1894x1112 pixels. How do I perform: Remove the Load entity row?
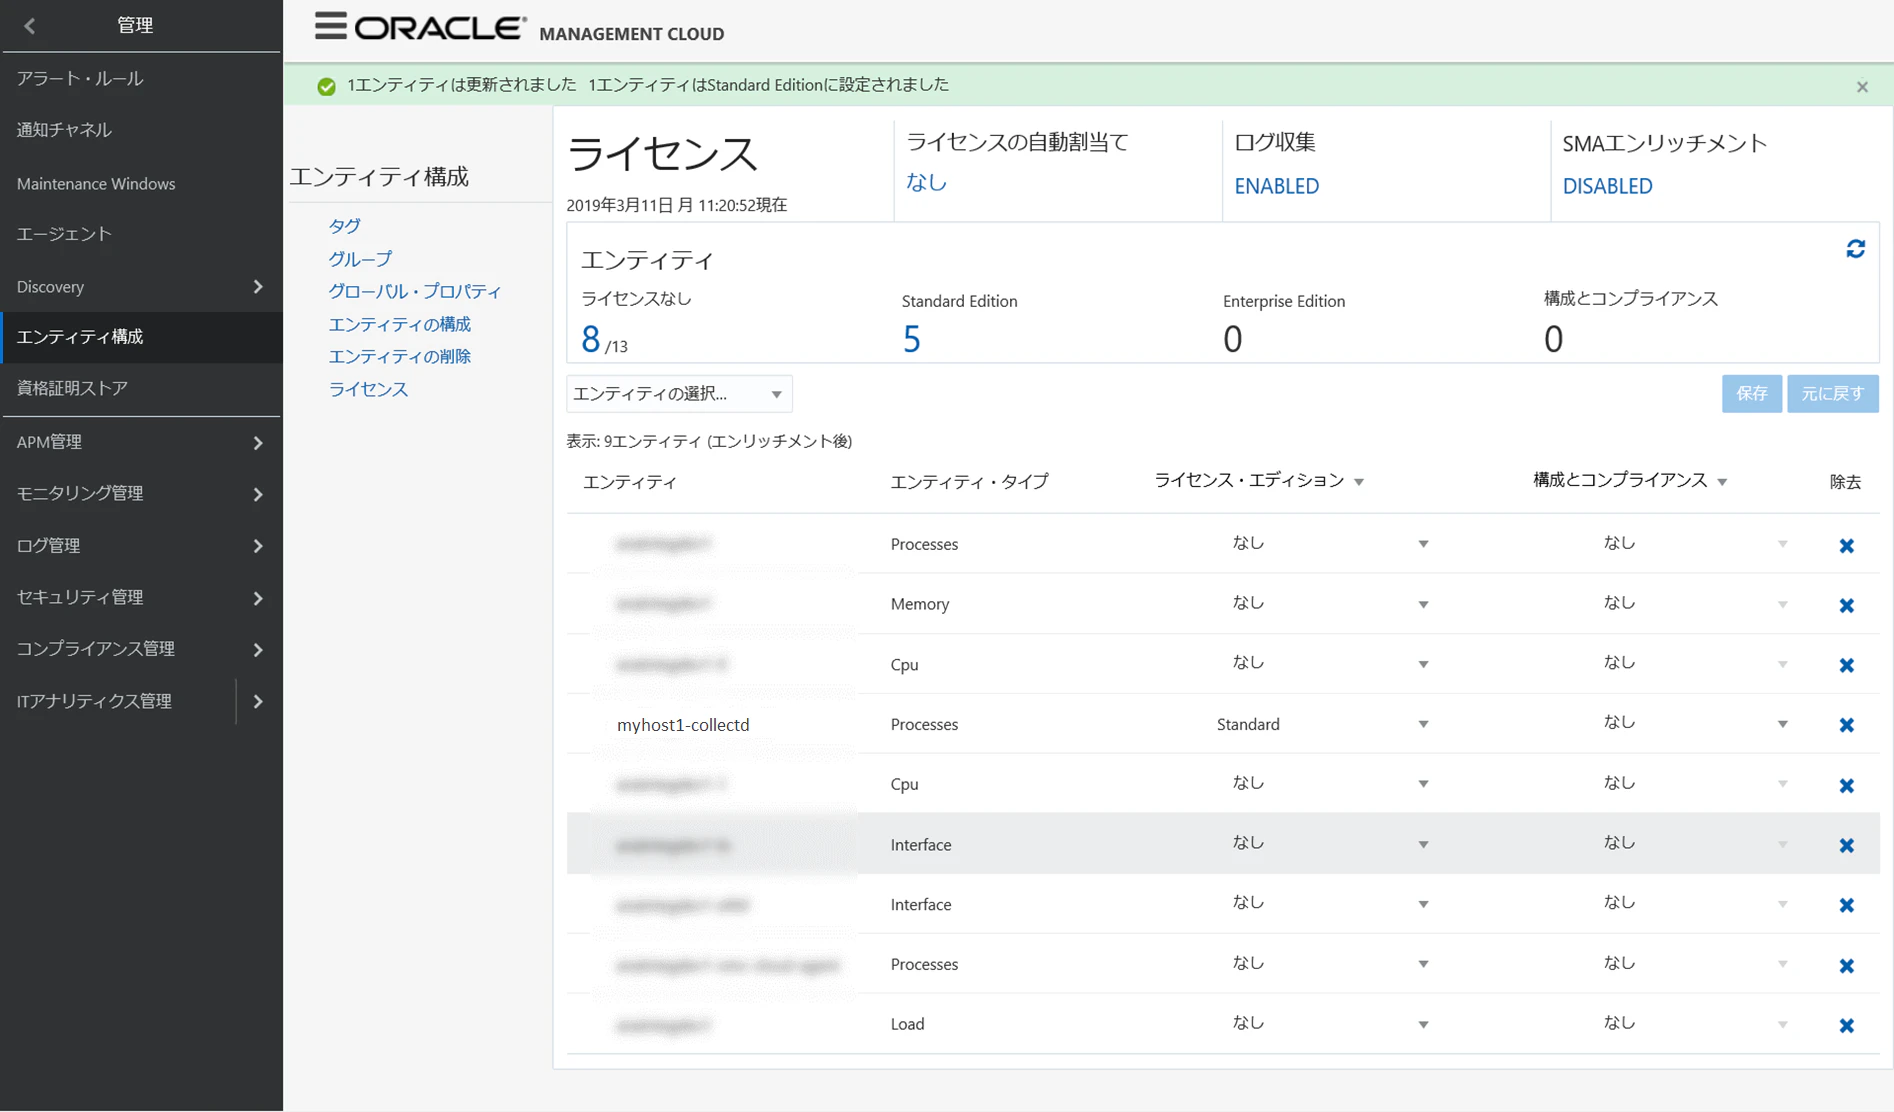coord(1846,1025)
